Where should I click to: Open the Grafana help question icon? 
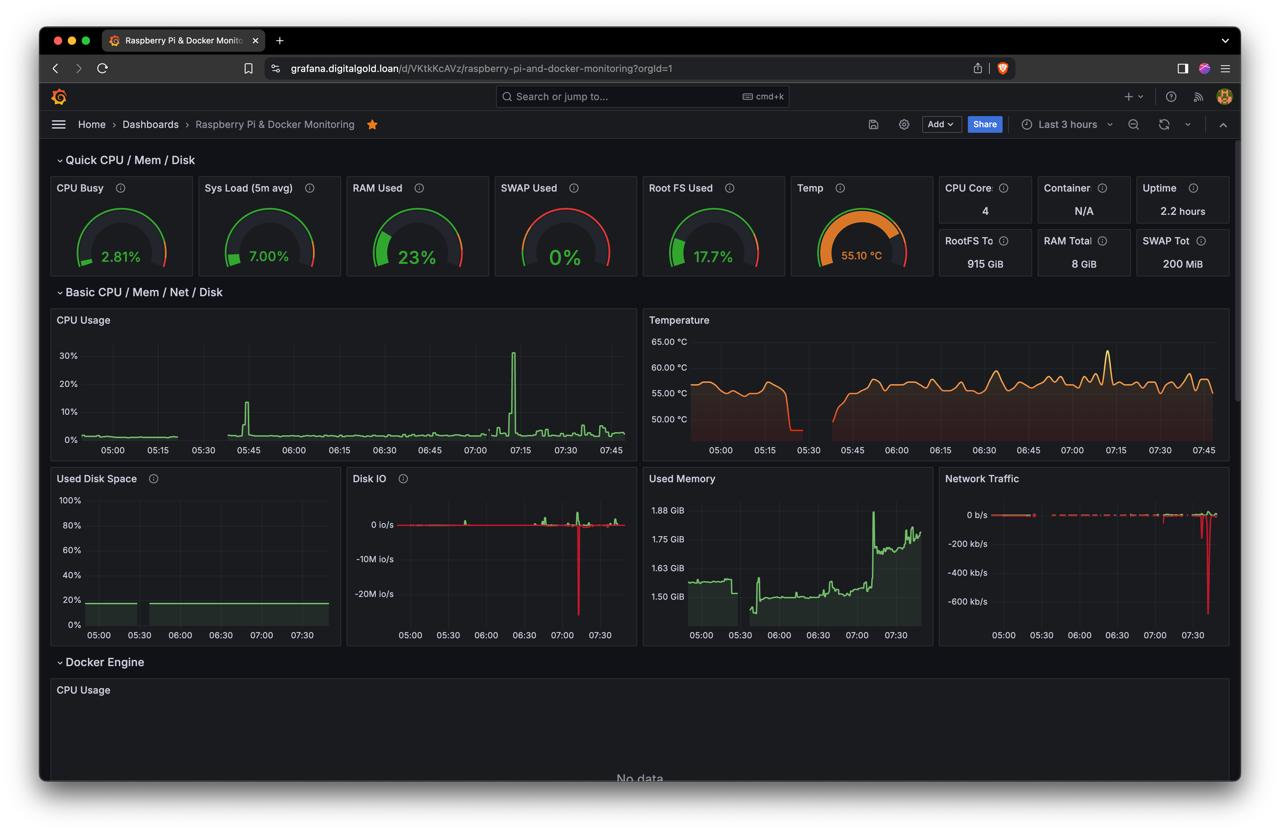pos(1171,96)
